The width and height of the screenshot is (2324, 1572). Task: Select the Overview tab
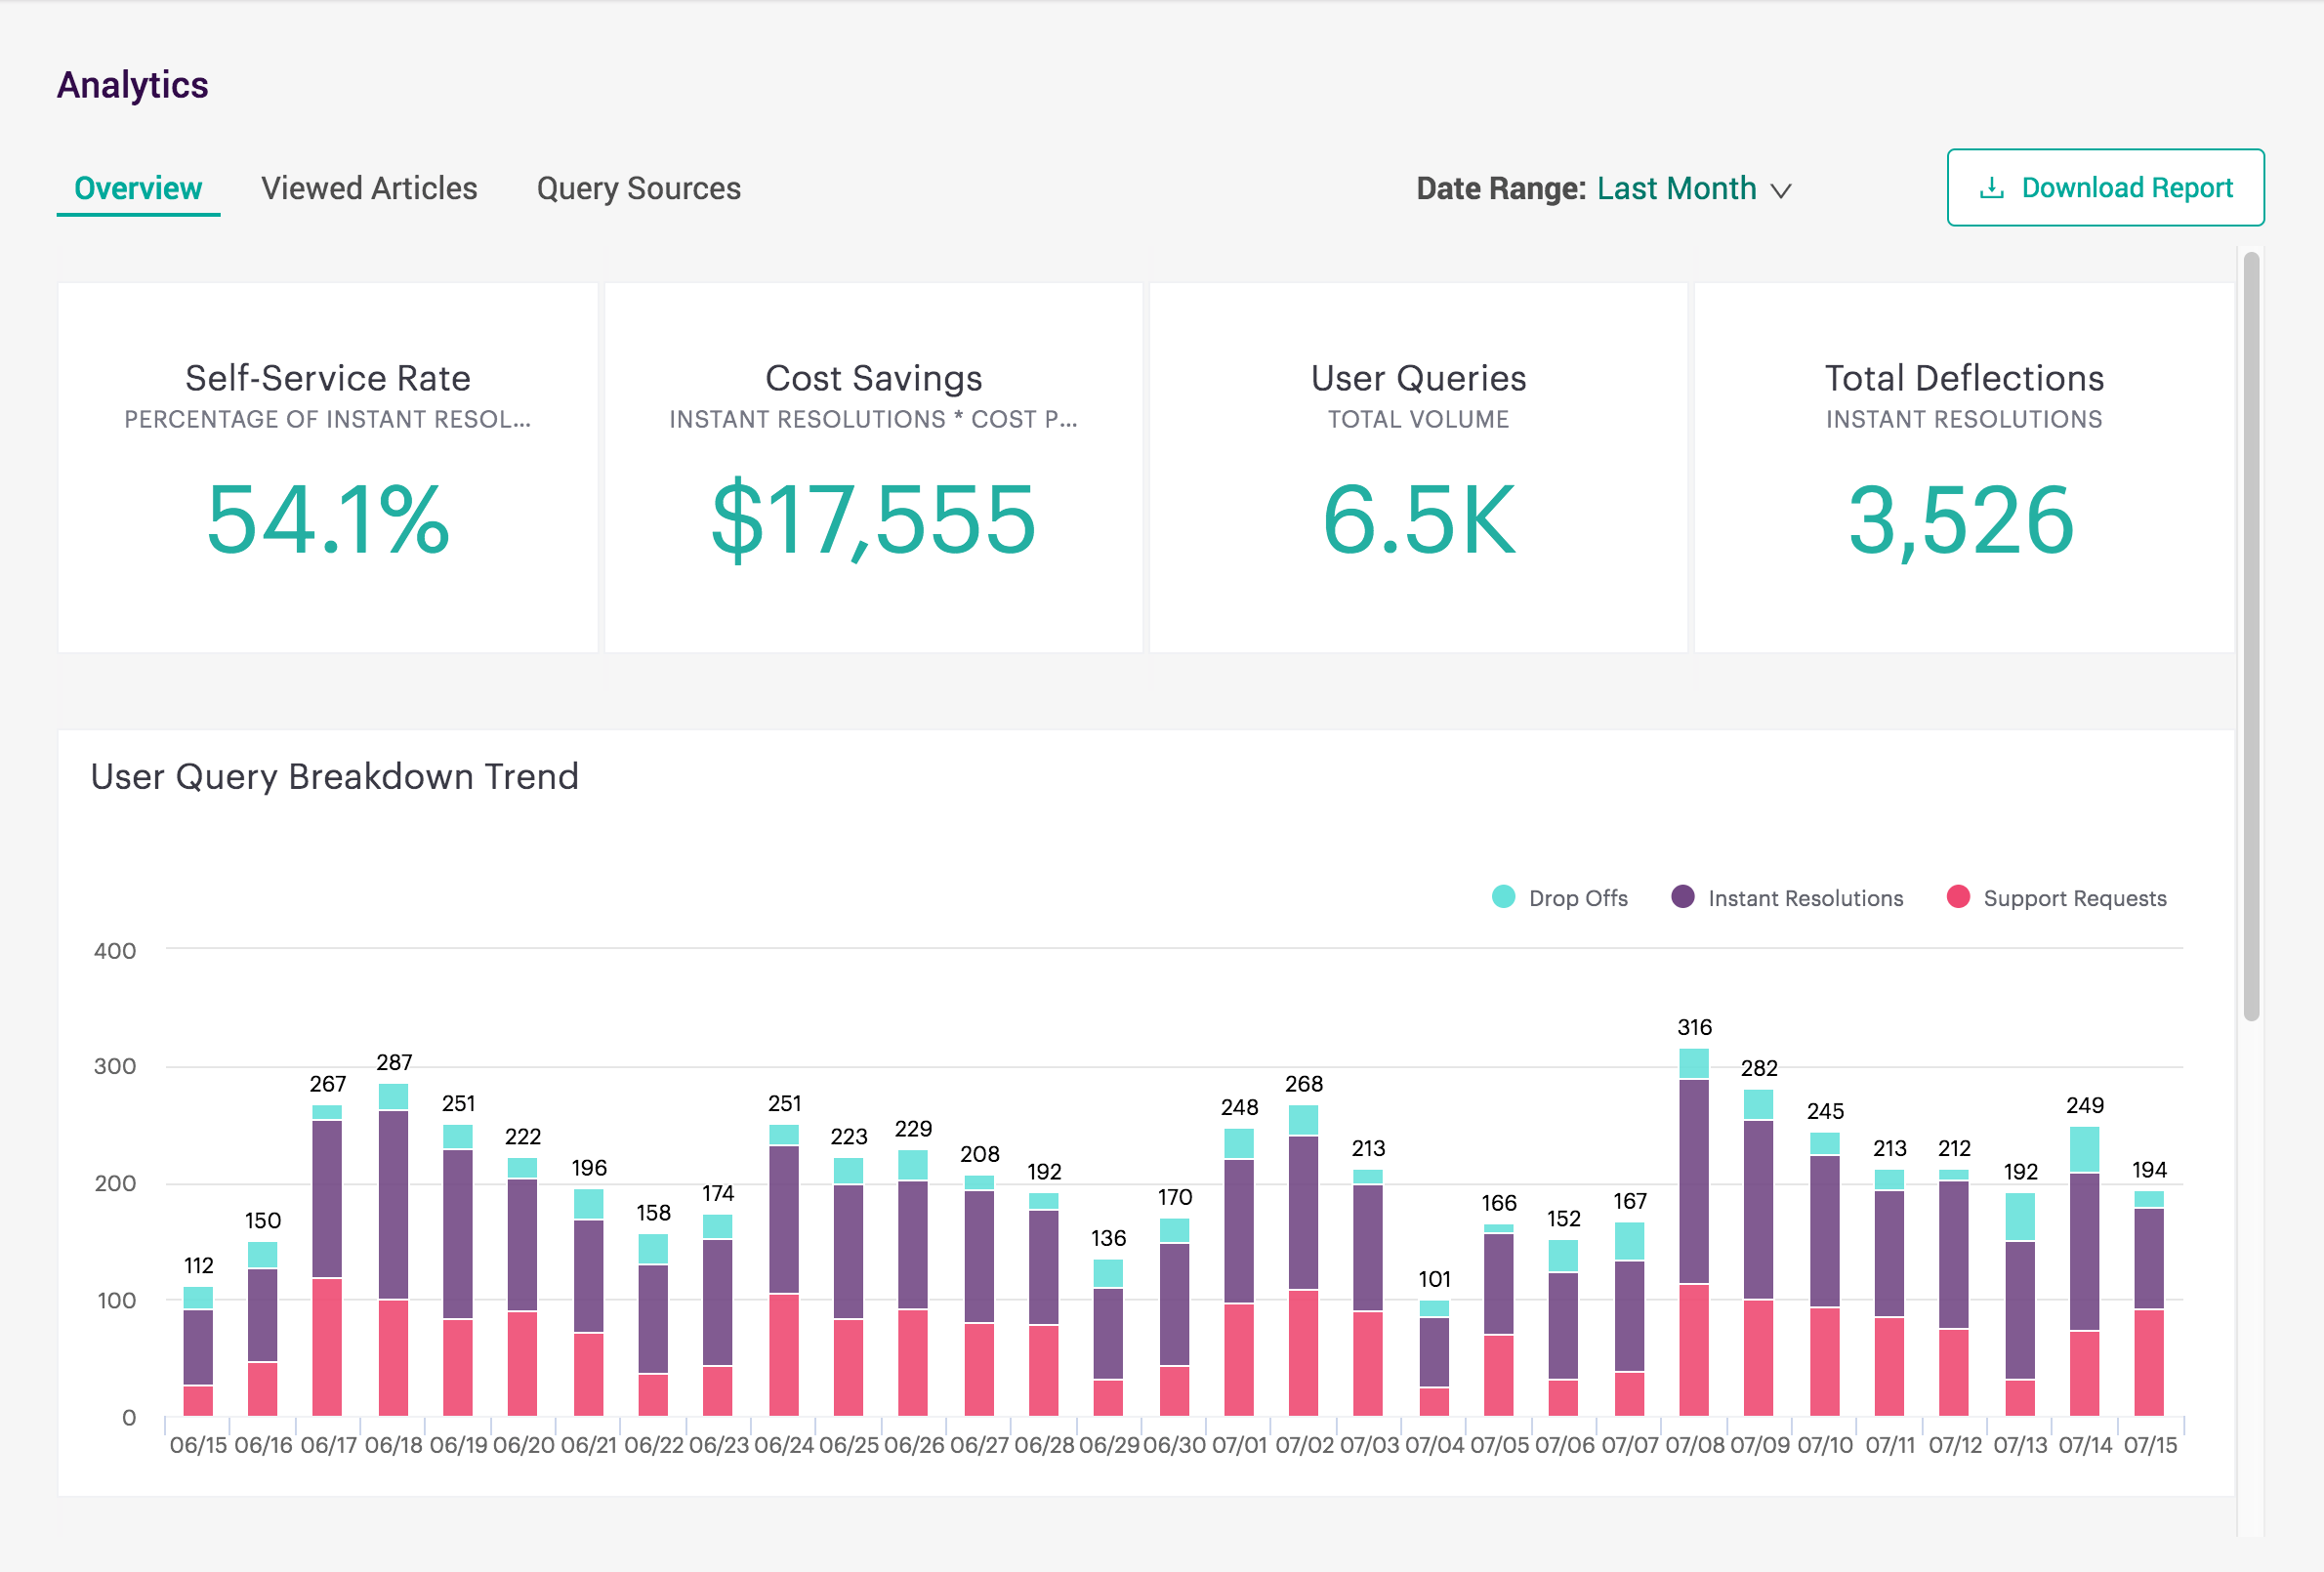(x=138, y=188)
